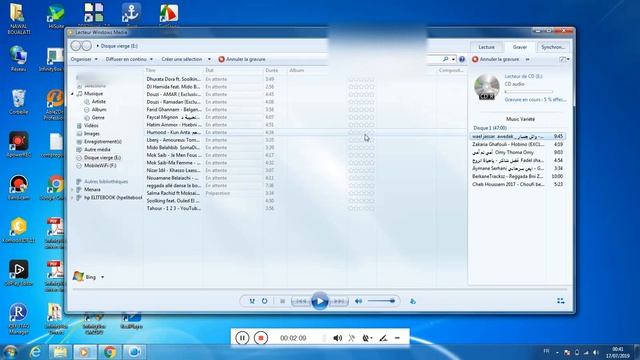Viewport: 640px width, 360px height.
Task: Collapse the Musique tree node
Action: pyautogui.click(x=72, y=94)
